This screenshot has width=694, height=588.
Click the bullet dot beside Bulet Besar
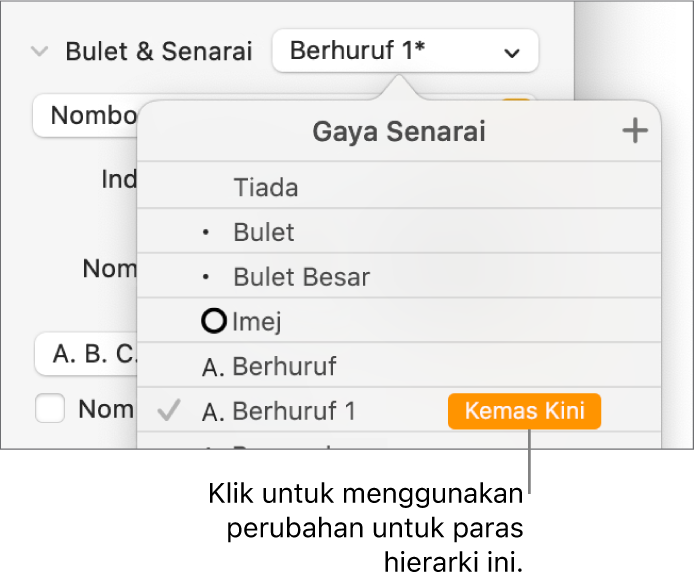point(207,277)
